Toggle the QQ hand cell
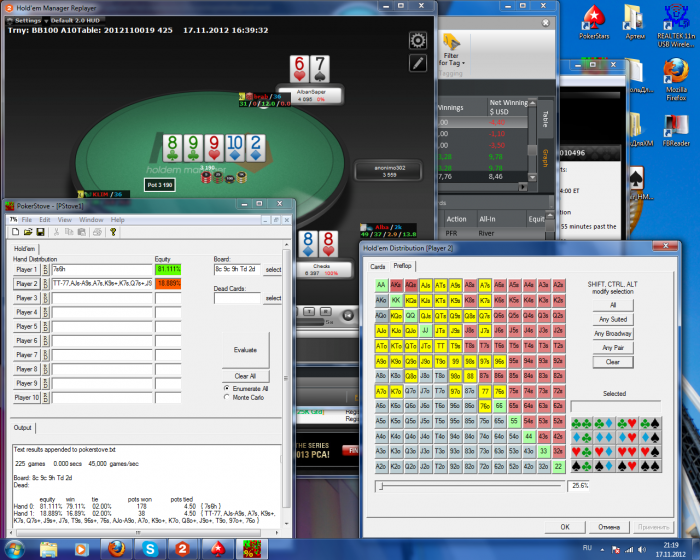Viewport: 700px width, 560px height. tap(410, 315)
